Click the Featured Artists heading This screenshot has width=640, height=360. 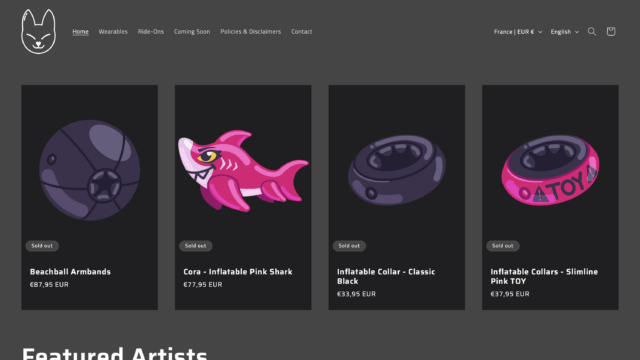pyautogui.click(x=115, y=353)
